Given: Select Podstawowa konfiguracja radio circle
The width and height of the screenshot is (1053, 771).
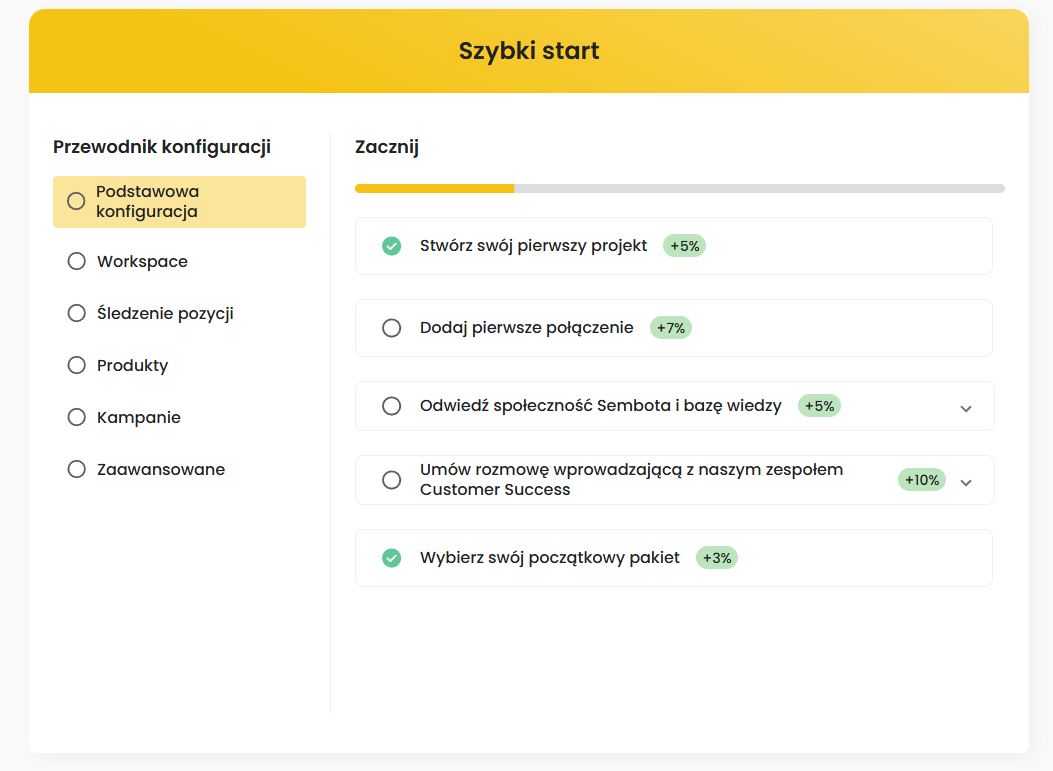Looking at the screenshot, I should (76, 201).
